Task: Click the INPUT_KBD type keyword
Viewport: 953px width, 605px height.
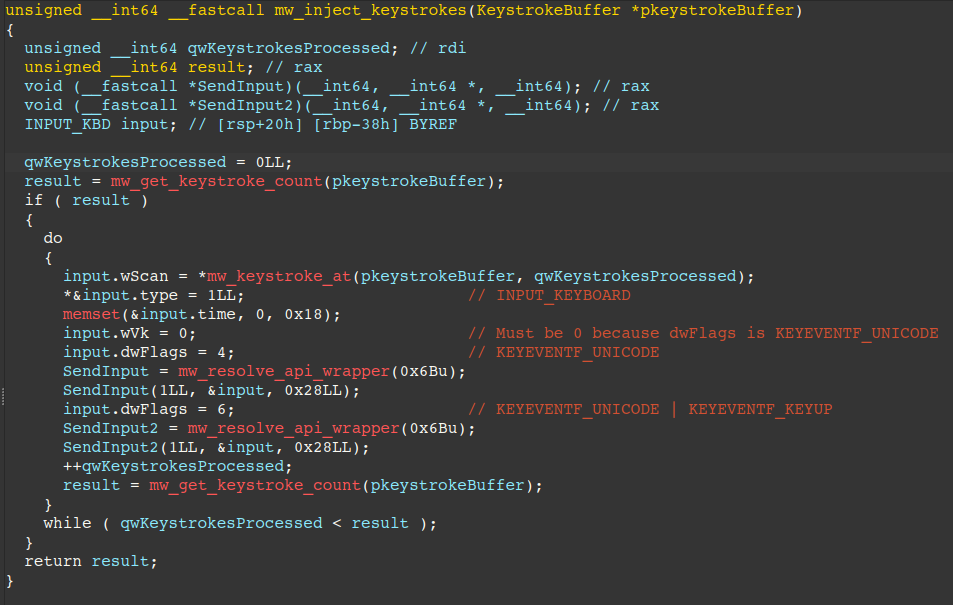Action: [62, 123]
